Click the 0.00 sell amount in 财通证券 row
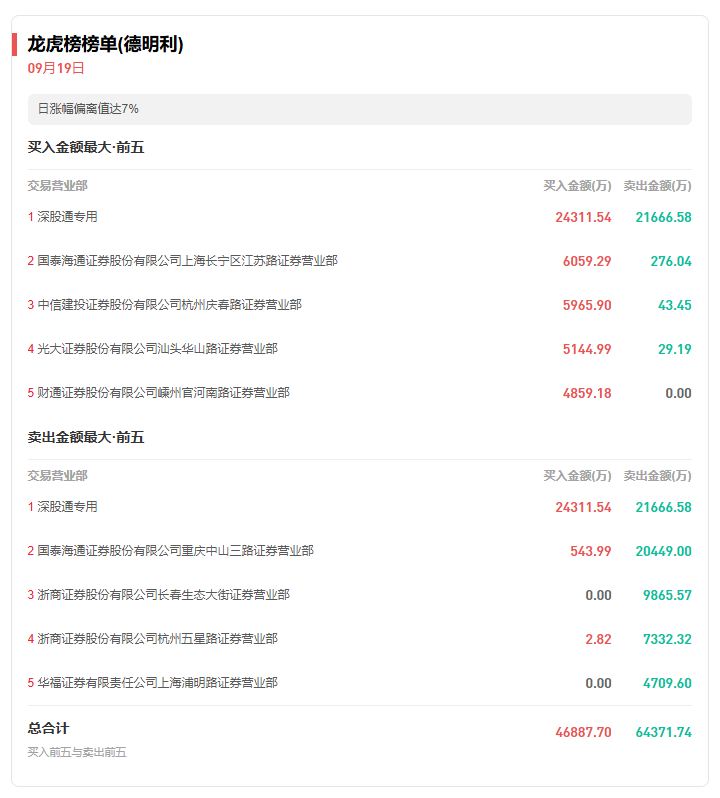Screen dimensions: 720x798 [678, 393]
